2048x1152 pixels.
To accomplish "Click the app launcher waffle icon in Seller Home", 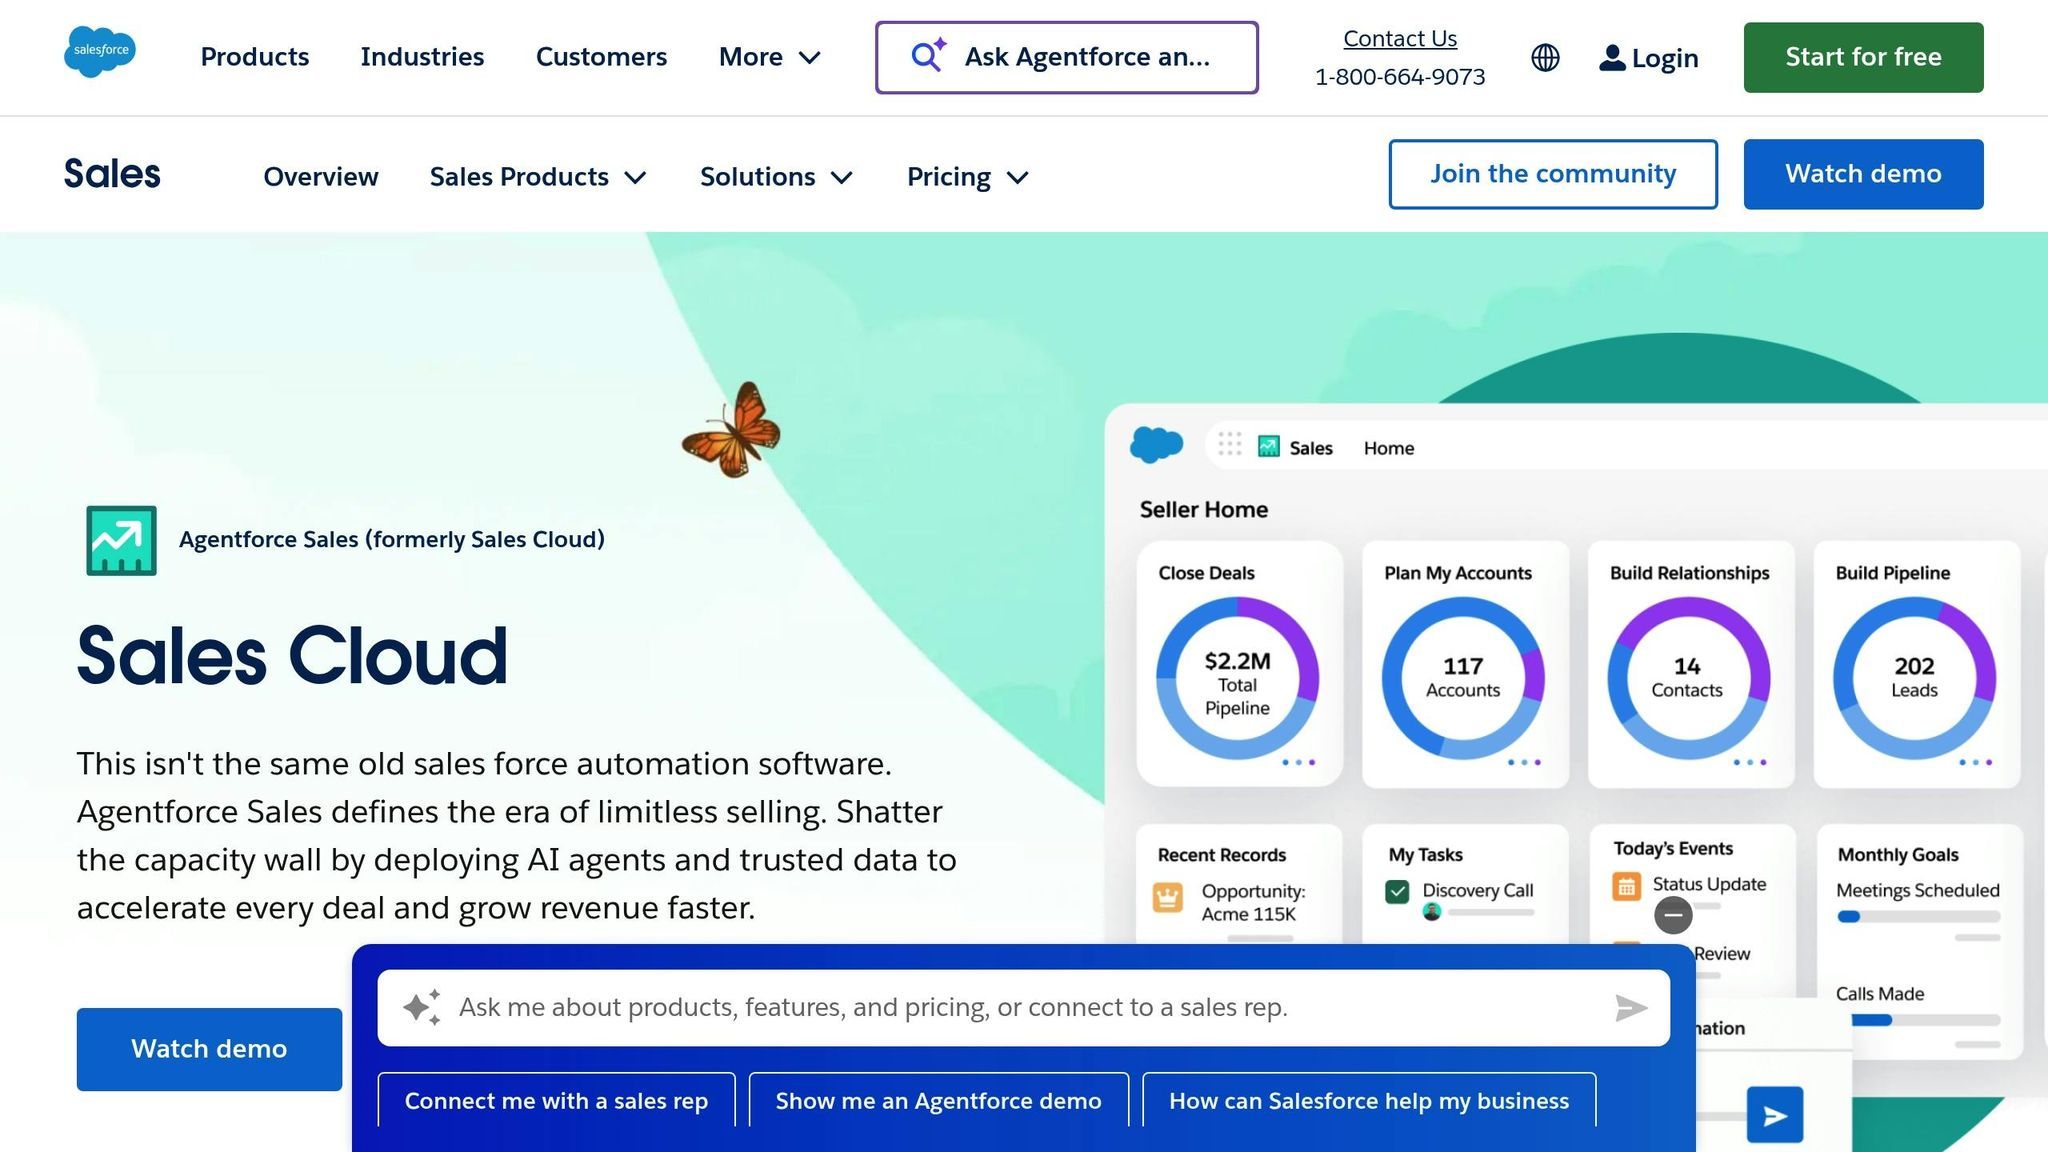I will point(1231,445).
